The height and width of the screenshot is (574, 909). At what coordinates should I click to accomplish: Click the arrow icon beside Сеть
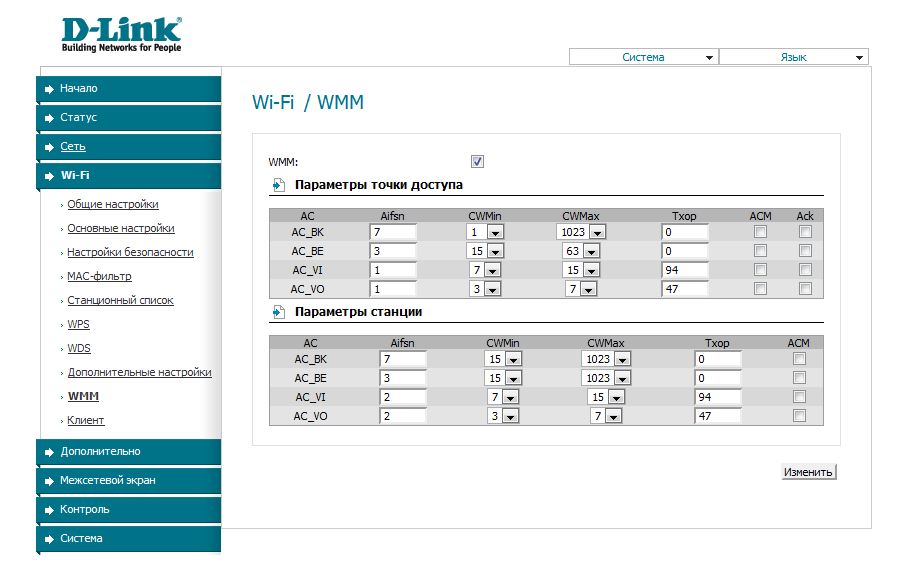tap(49, 147)
